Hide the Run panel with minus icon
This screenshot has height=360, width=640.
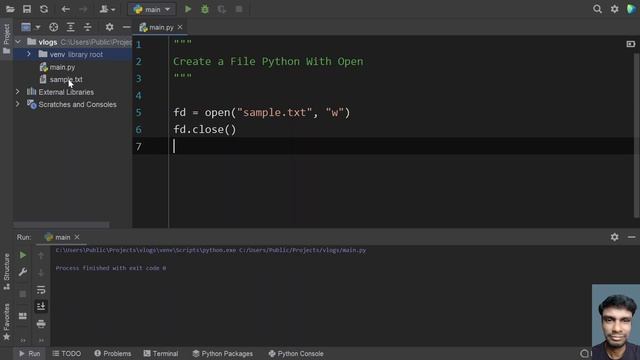click(x=631, y=237)
